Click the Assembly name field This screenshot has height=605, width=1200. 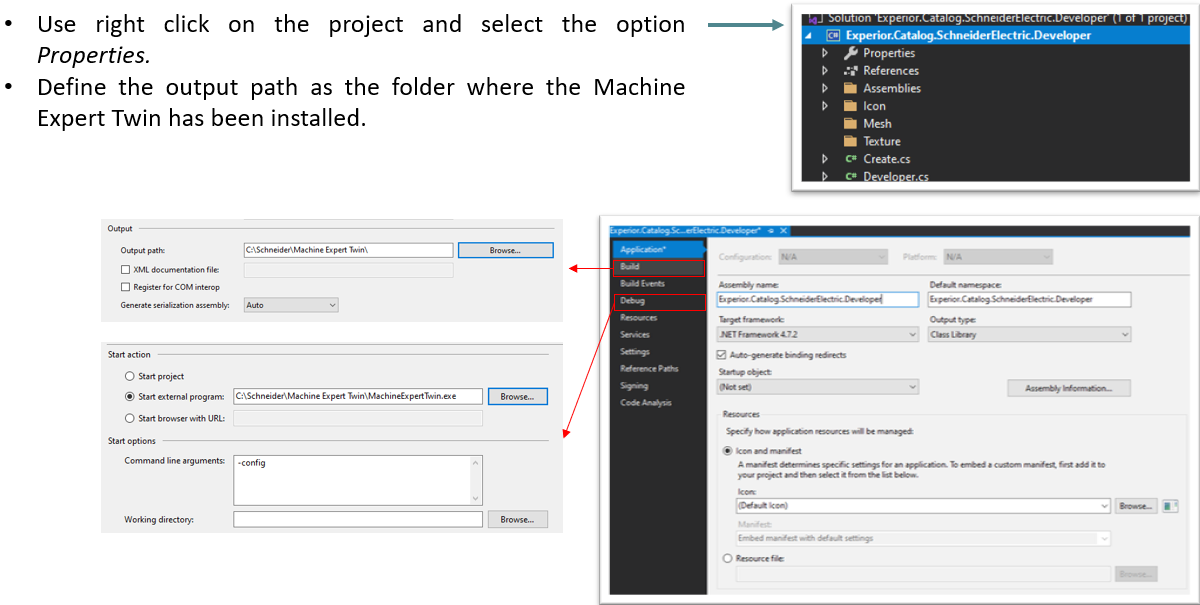(818, 299)
